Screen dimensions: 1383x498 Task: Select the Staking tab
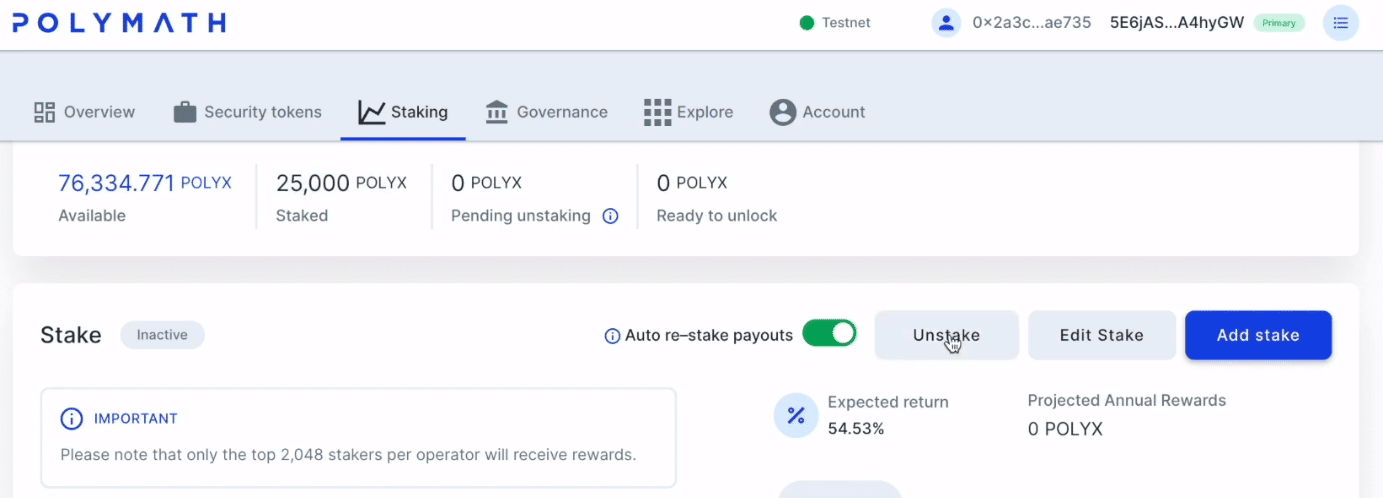point(403,112)
